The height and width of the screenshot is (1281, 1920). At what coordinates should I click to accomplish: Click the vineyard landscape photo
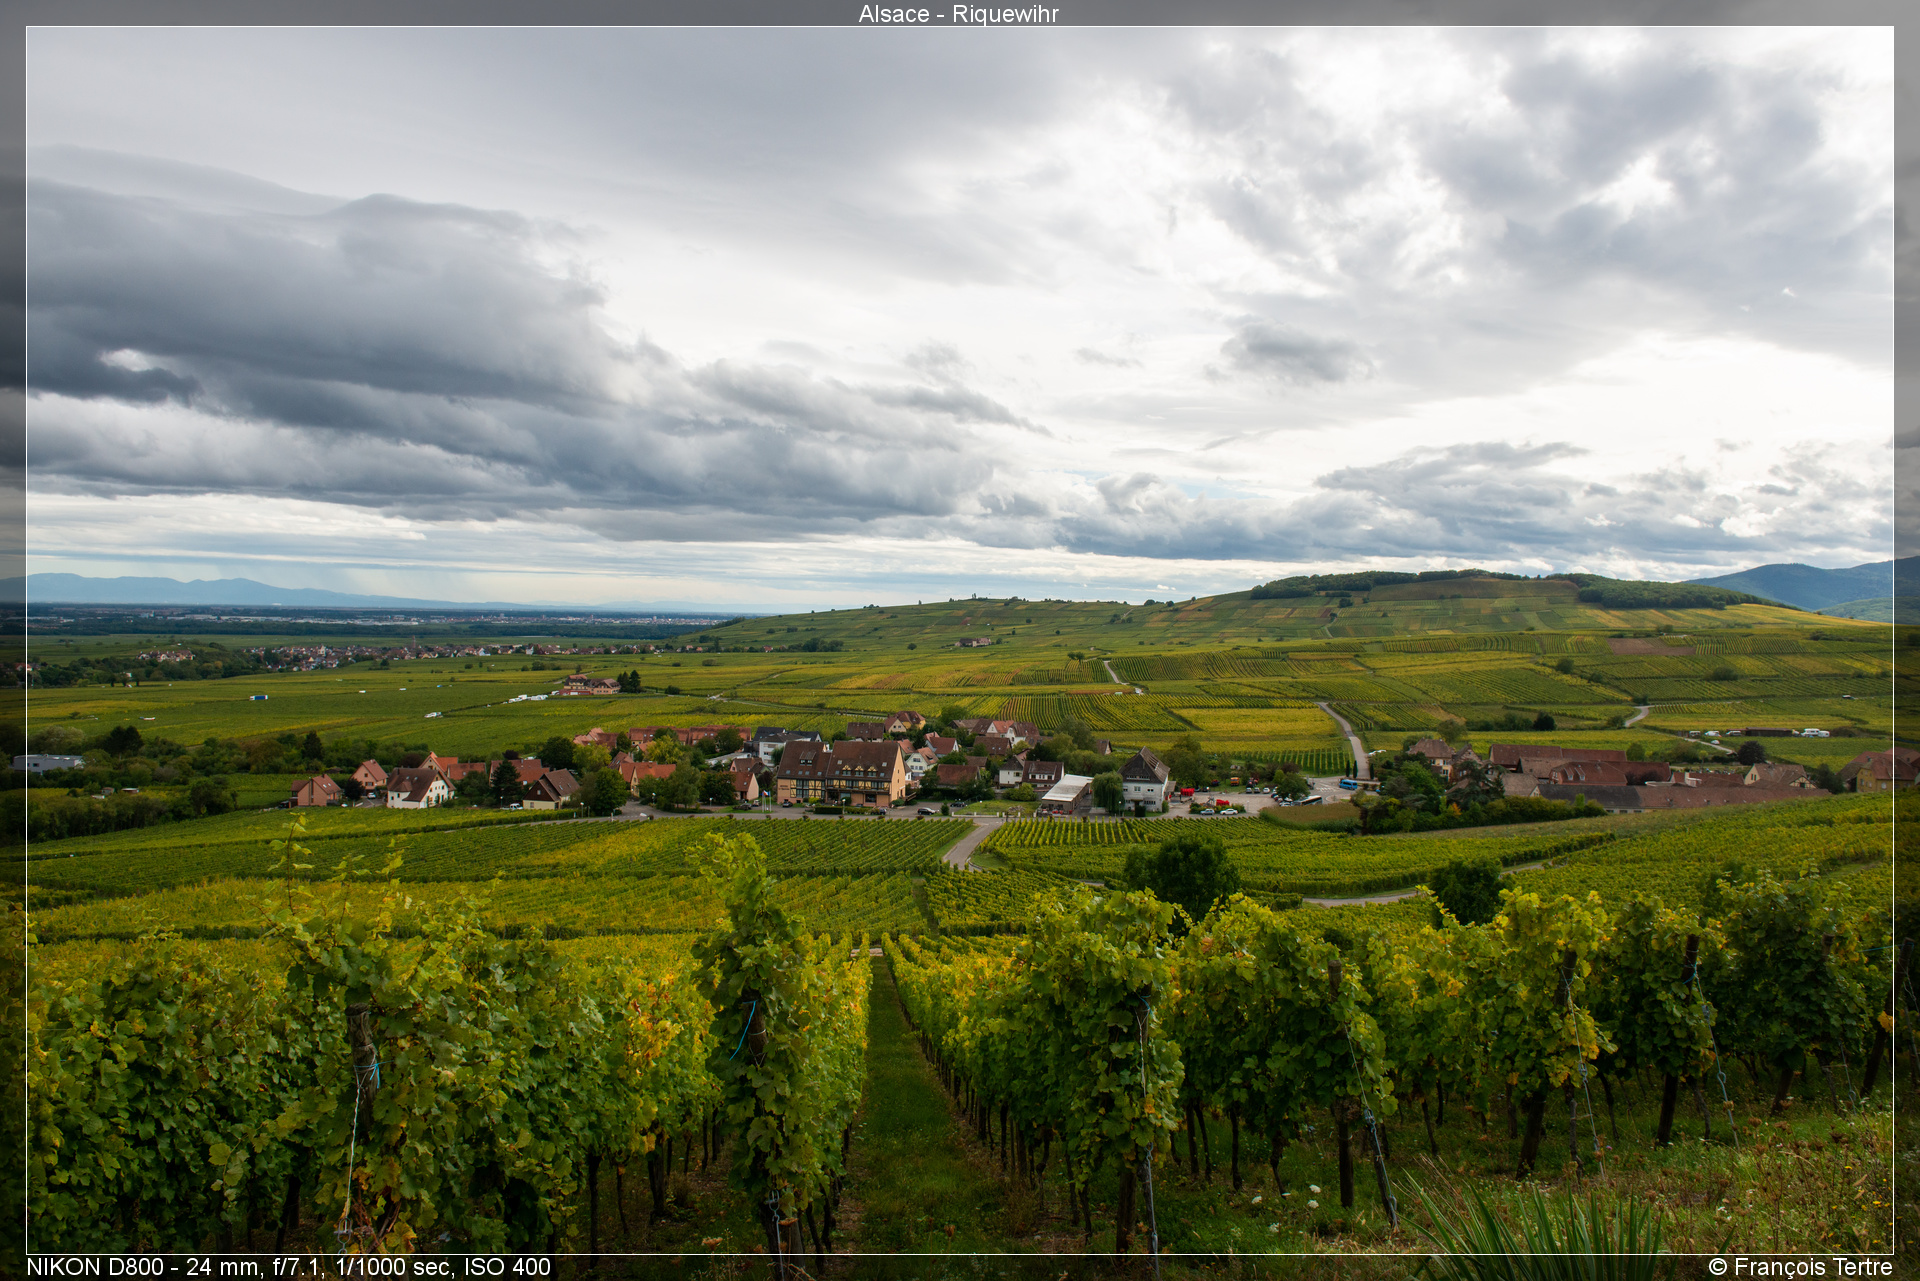[960, 640]
